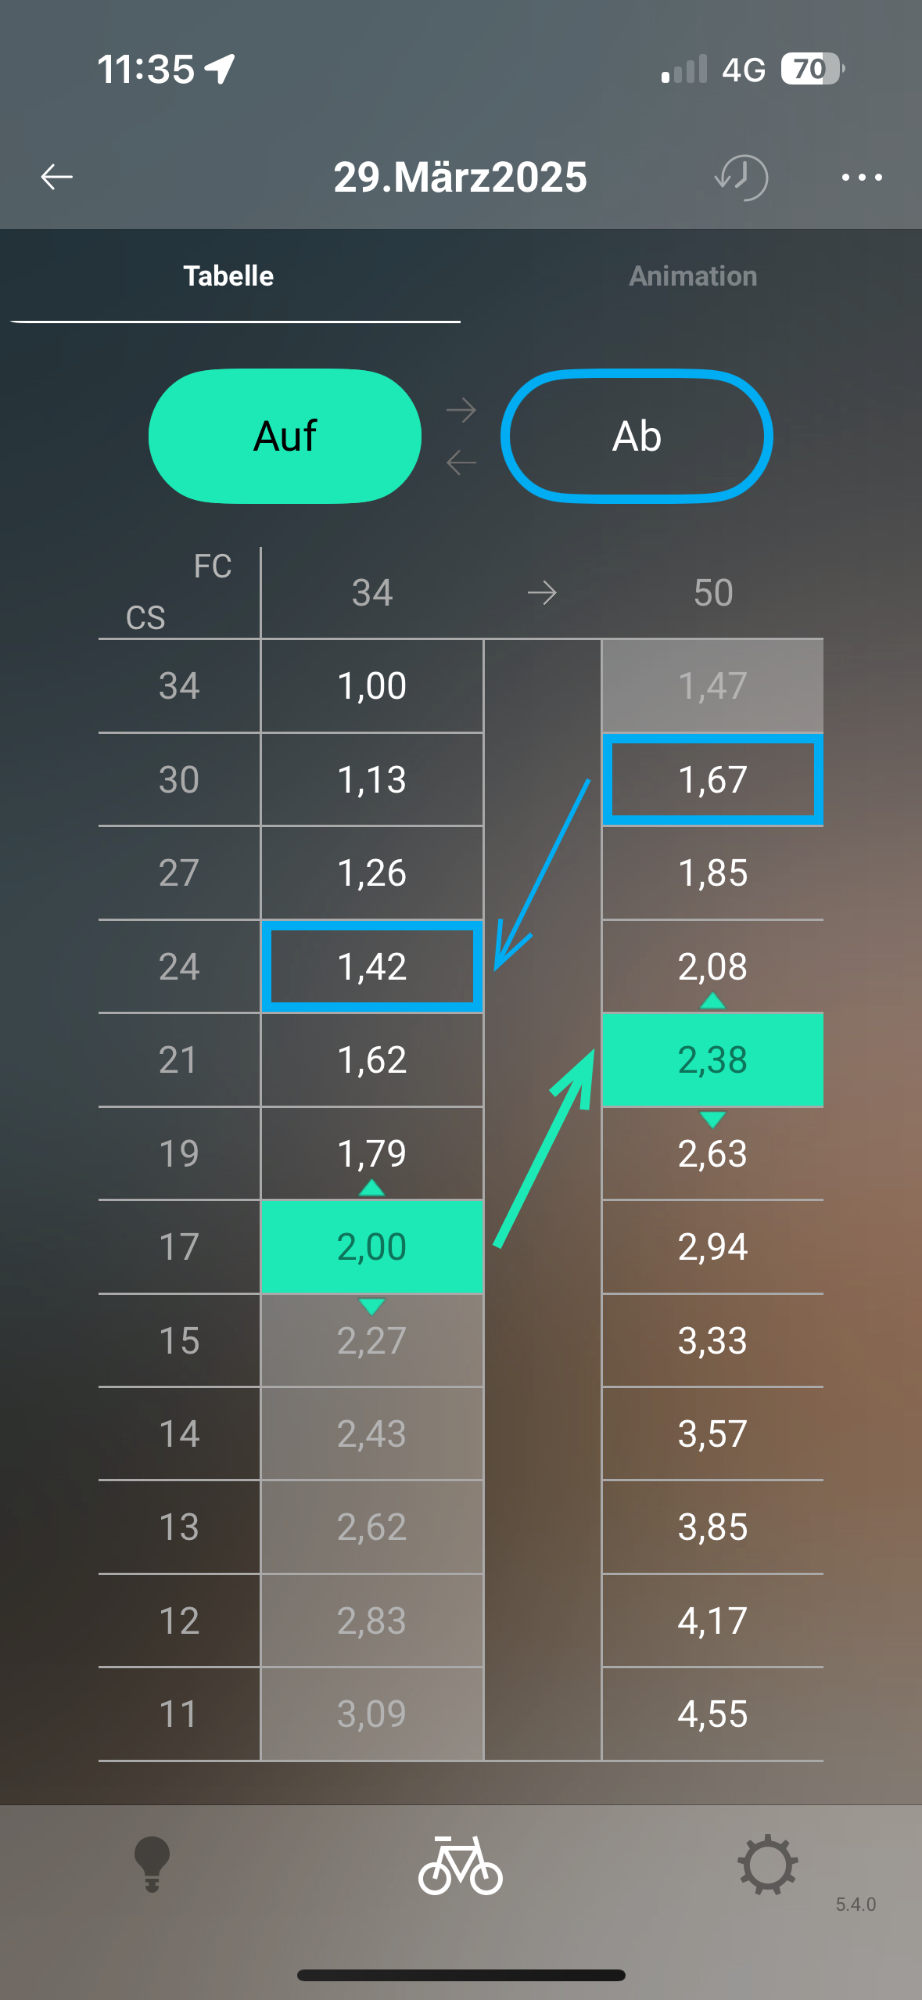The image size is (922, 2000).
Task: Select the bicycle icon in bottom bar
Action: [x=460, y=1865]
